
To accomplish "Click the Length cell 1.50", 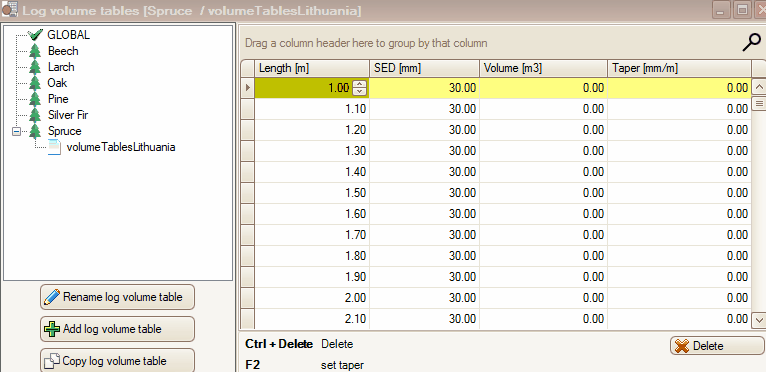I will (312, 193).
